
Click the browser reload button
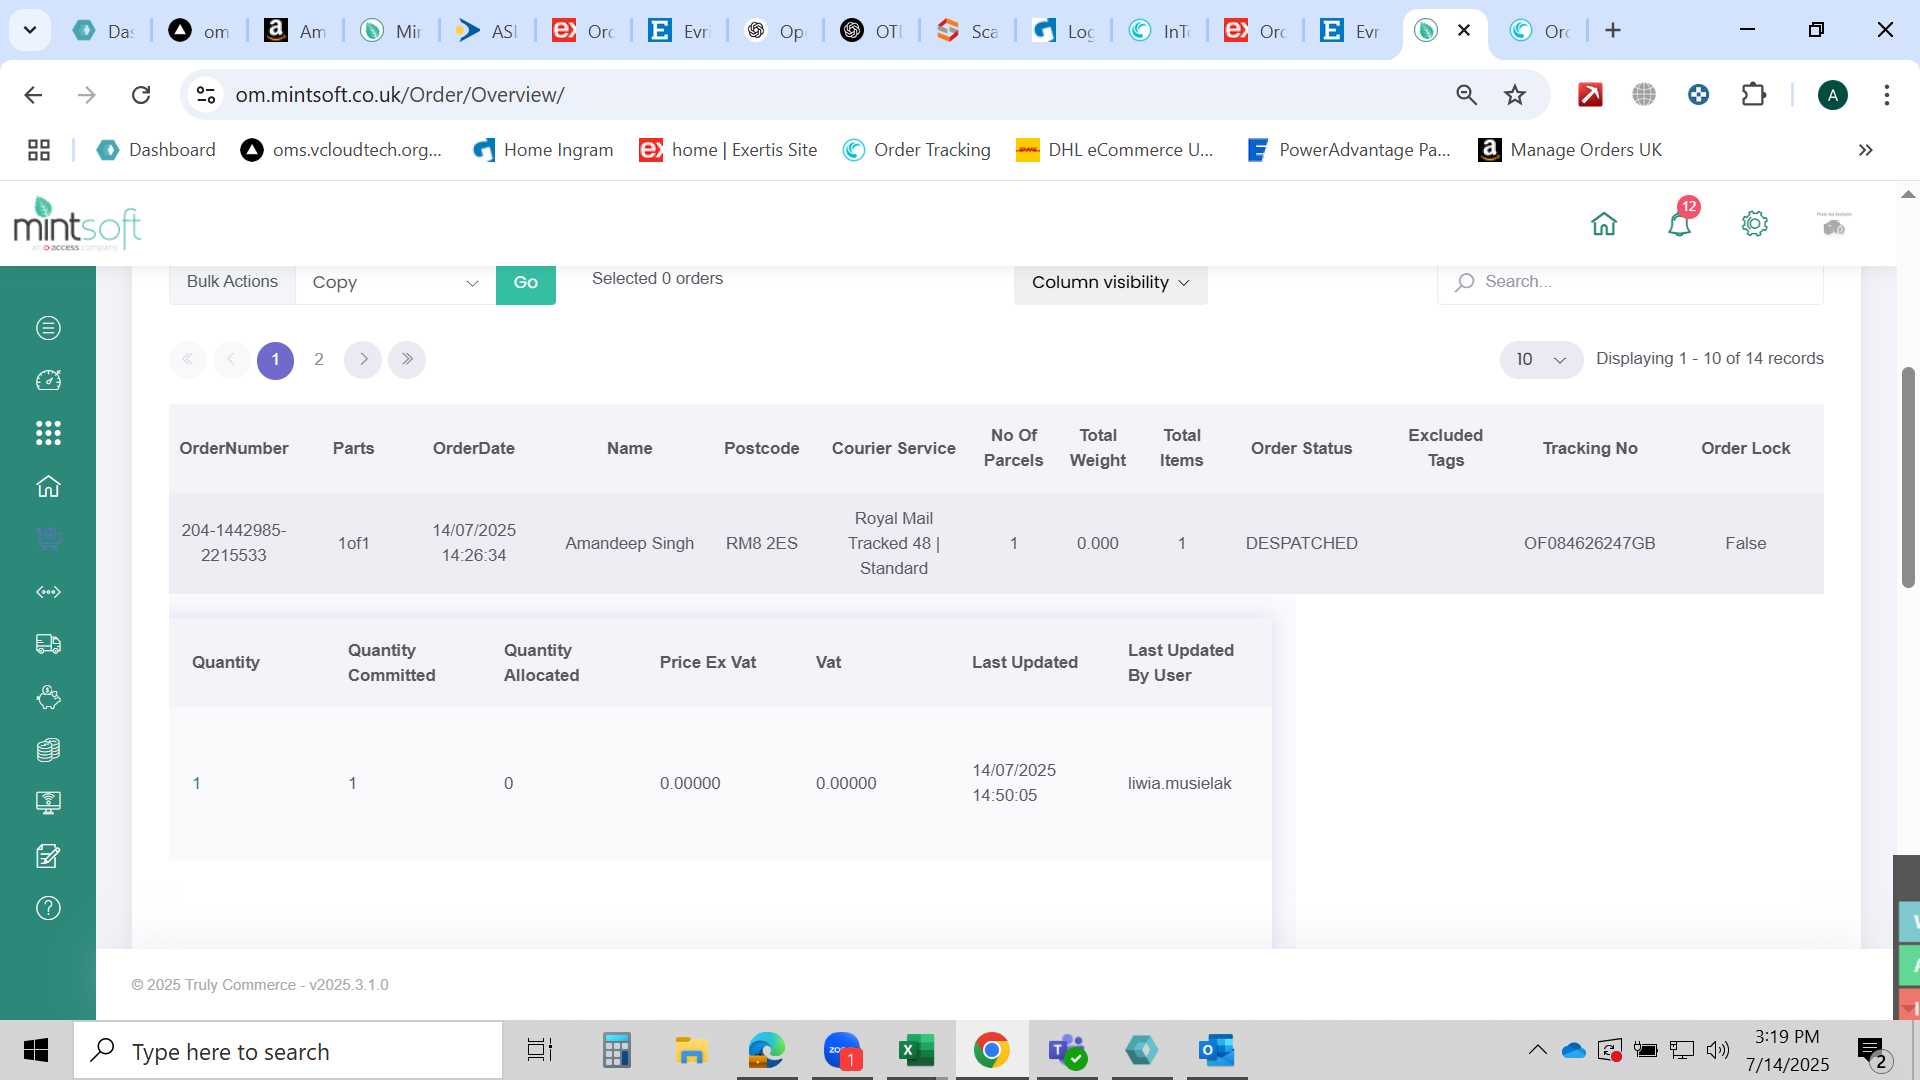coord(141,95)
